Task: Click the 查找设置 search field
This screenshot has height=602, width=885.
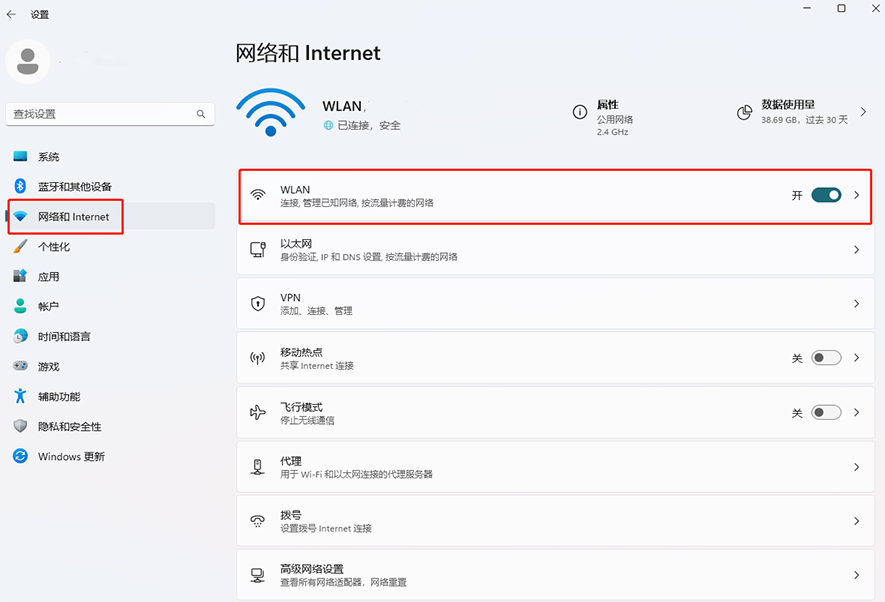Action: click(110, 114)
